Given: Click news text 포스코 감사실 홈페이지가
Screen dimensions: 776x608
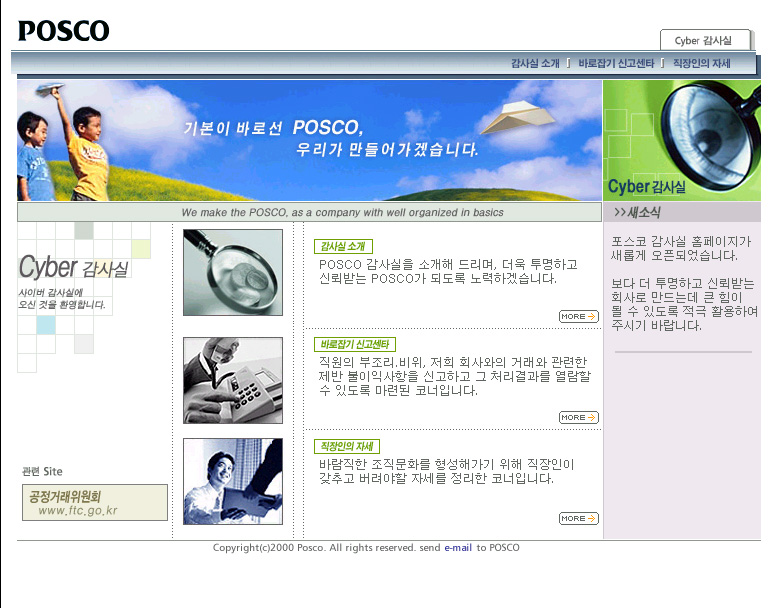Looking at the screenshot, I should 681,241.
